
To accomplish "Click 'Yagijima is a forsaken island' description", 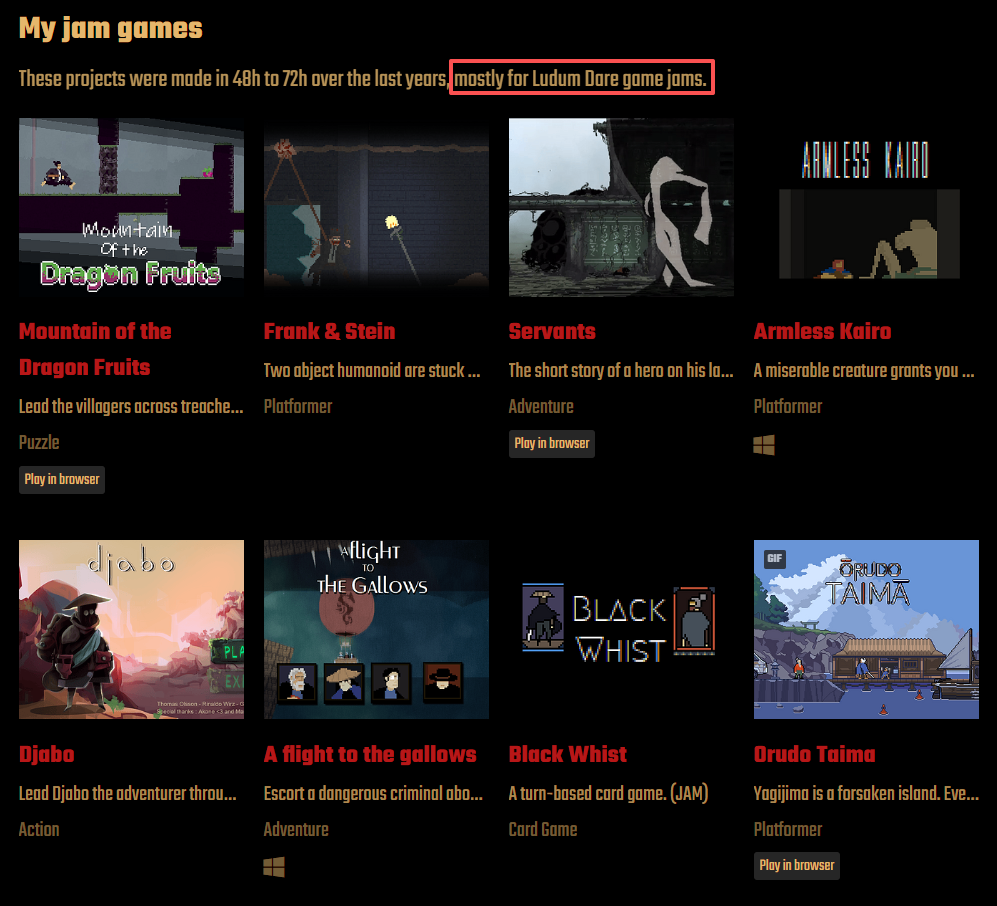I will pyautogui.click(x=866, y=793).
